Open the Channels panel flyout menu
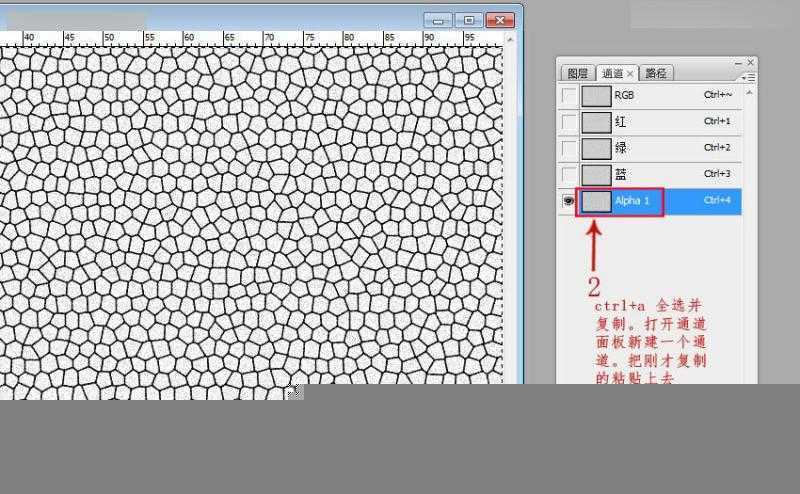This screenshot has height=494, width=800. [x=749, y=78]
